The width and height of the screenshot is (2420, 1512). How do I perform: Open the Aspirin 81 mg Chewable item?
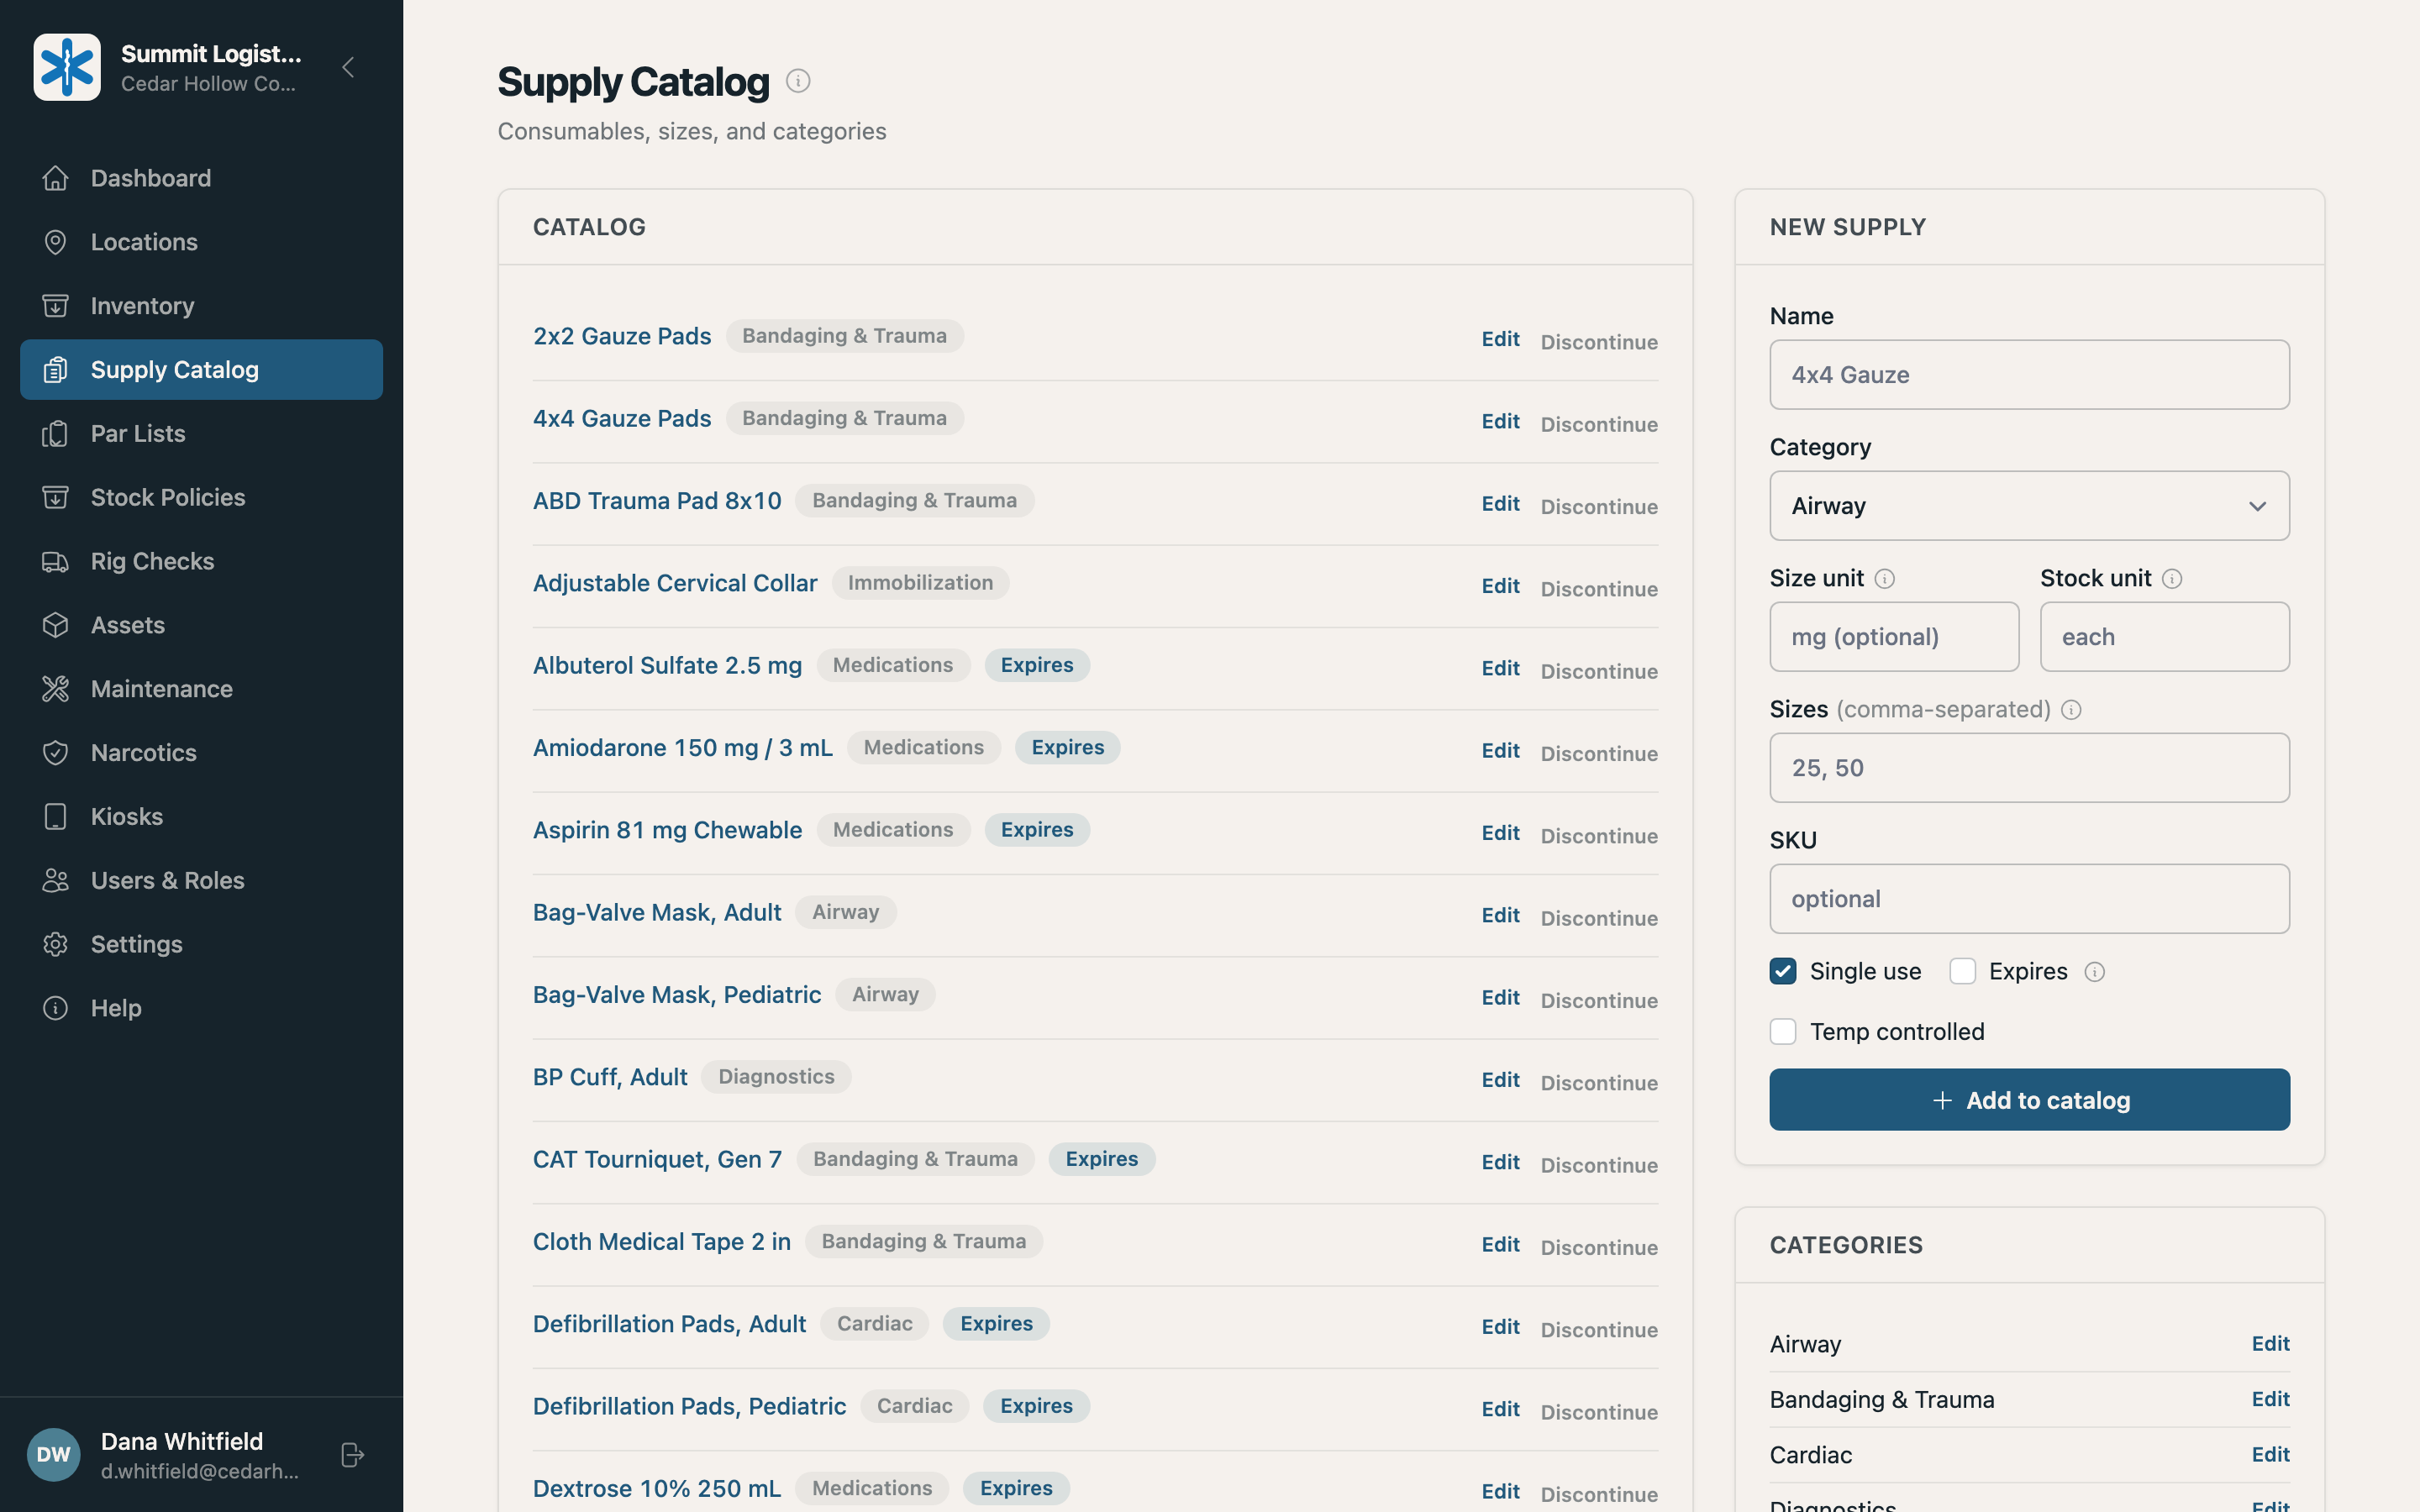click(x=667, y=830)
